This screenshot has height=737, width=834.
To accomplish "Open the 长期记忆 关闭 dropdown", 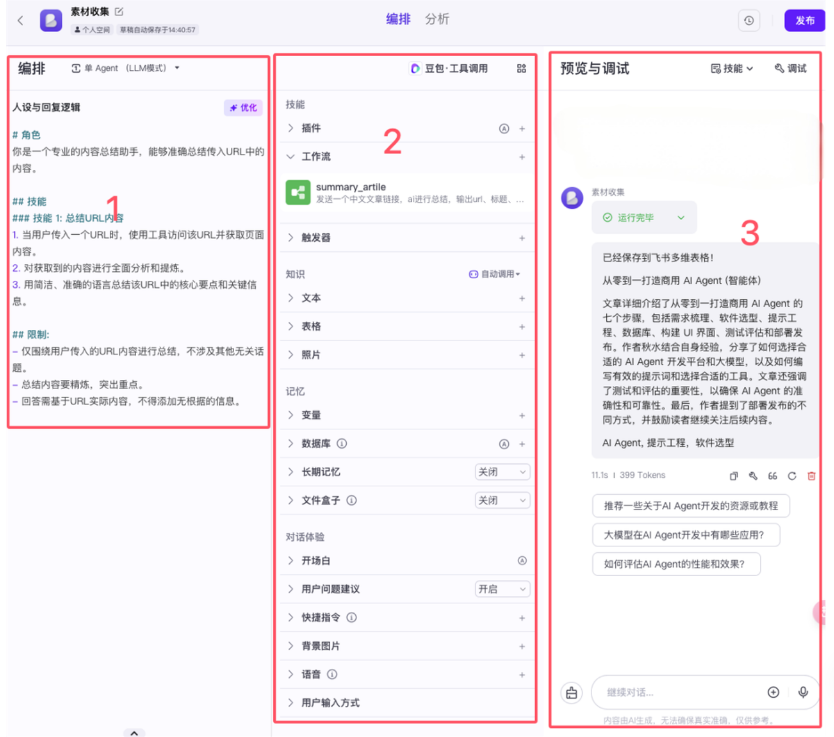I will (502, 472).
